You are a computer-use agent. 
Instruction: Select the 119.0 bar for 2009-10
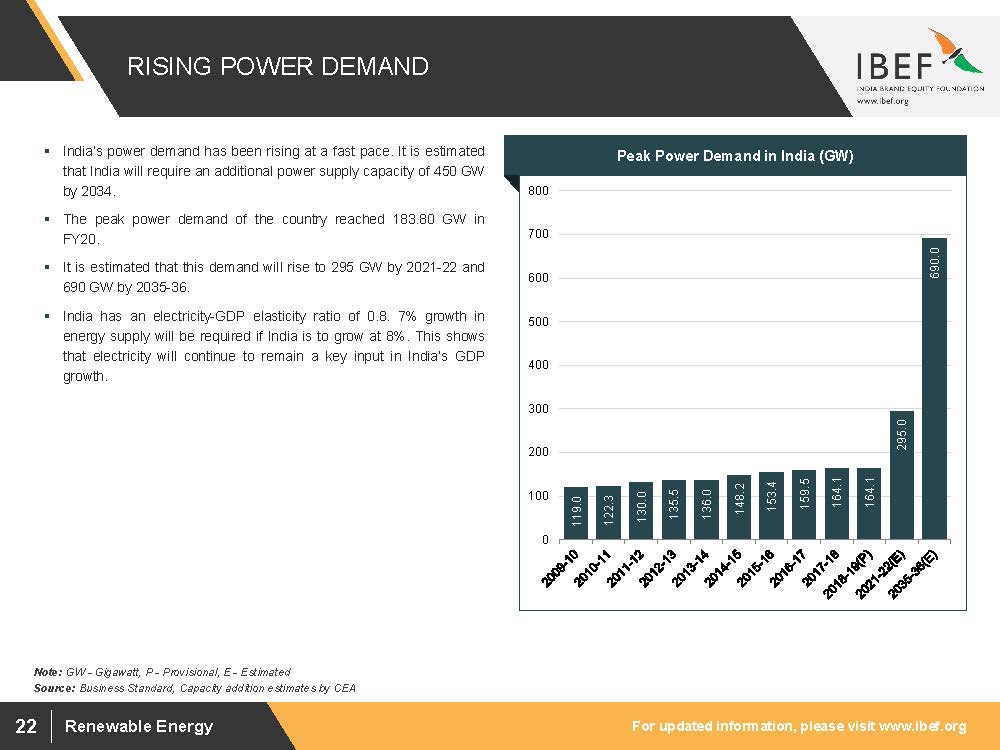576,513
